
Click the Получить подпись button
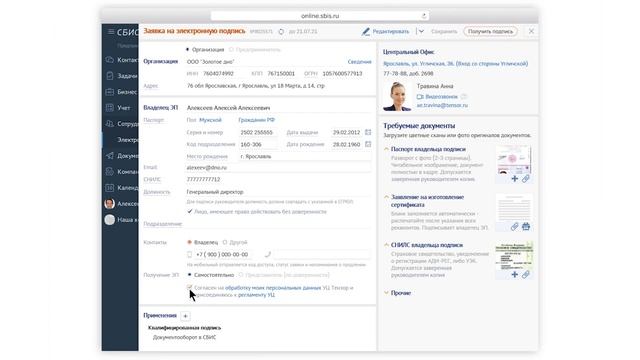coord(490,31)
